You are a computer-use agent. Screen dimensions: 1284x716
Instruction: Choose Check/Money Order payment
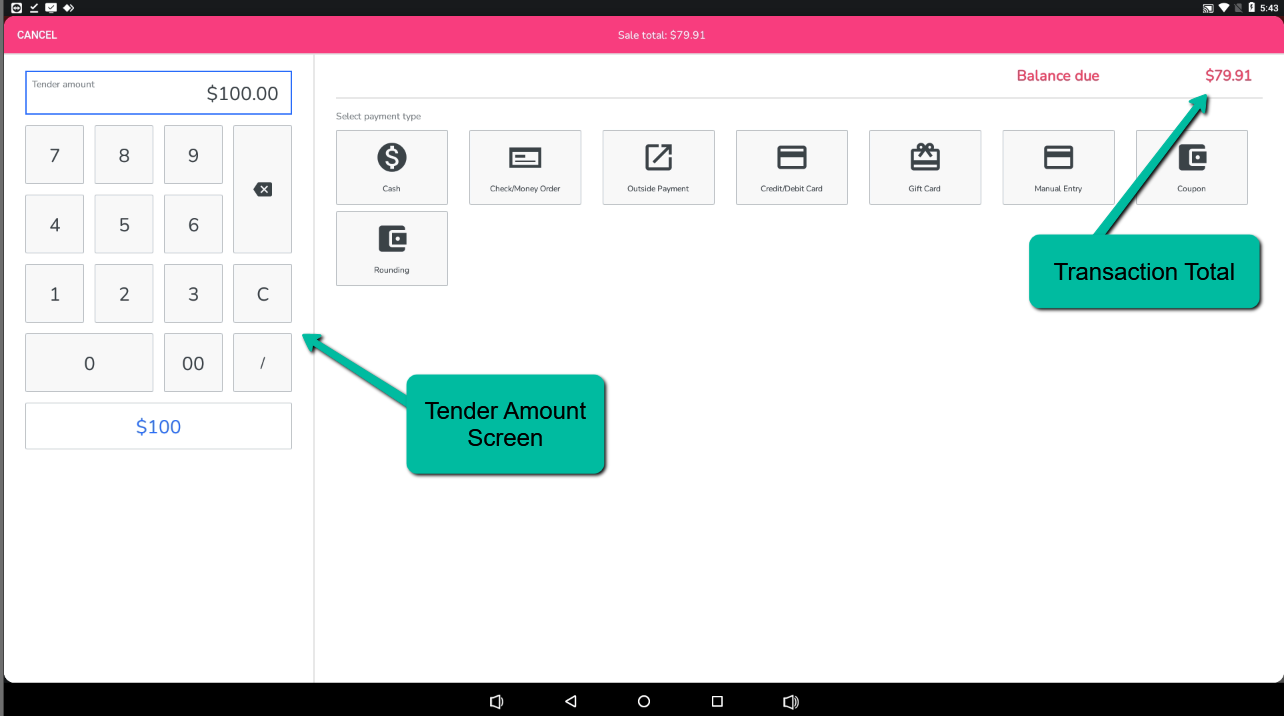(x=525, y=167)
